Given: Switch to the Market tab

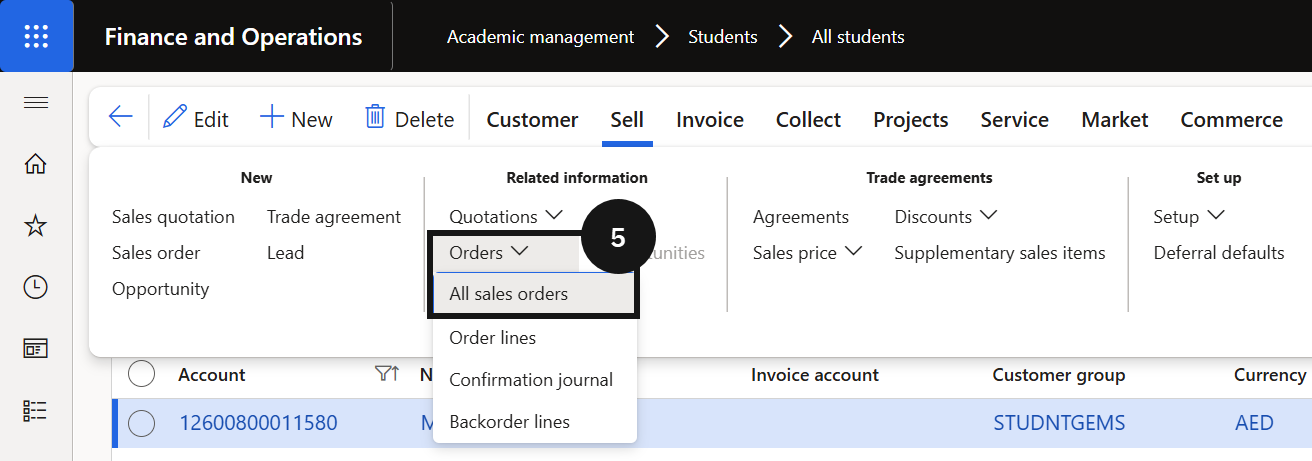Looking at the screenshot, I should click(x=1115, y=119).
